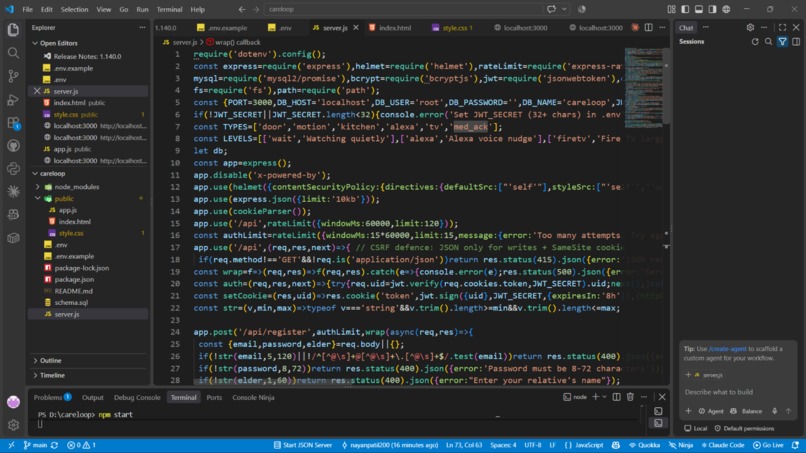
Task: Open the Terminal menu
Action: pos(170,9)
